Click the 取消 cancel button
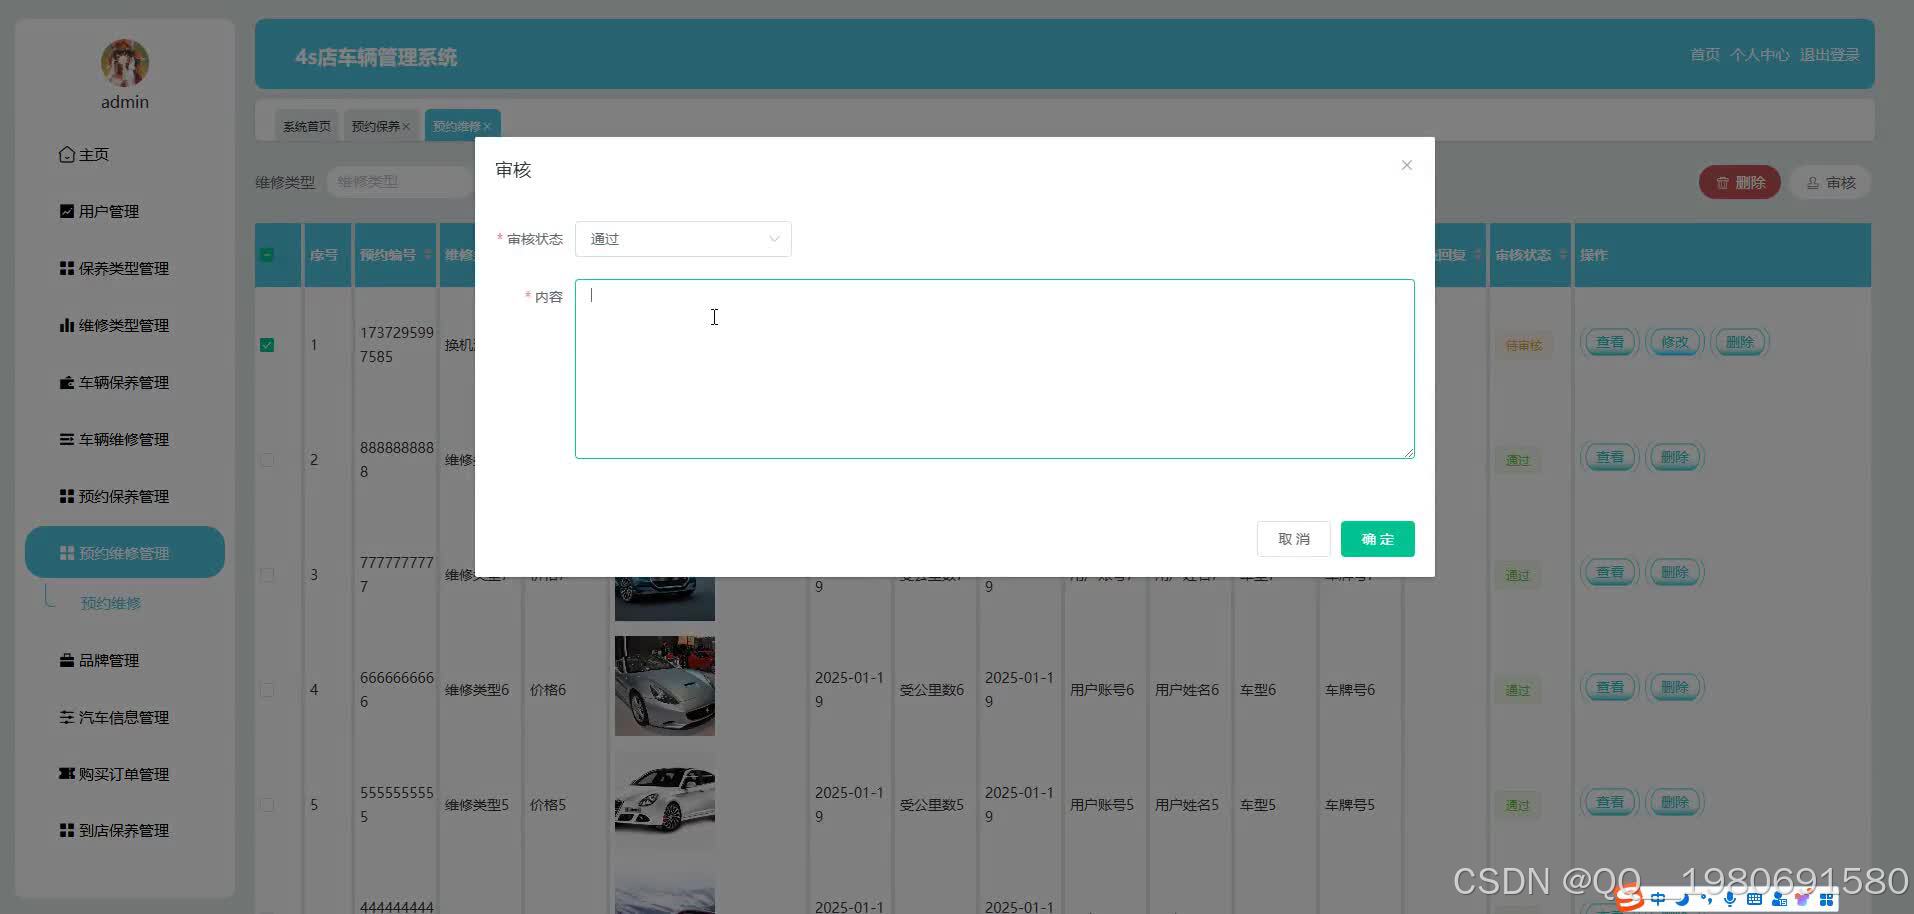 click(1293, 538)
